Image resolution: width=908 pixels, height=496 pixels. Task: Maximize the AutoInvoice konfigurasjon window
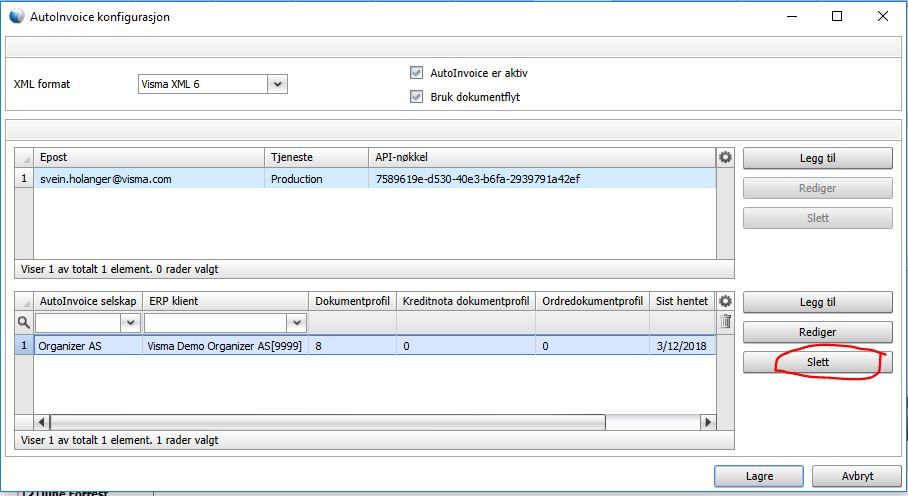(837, 16)
